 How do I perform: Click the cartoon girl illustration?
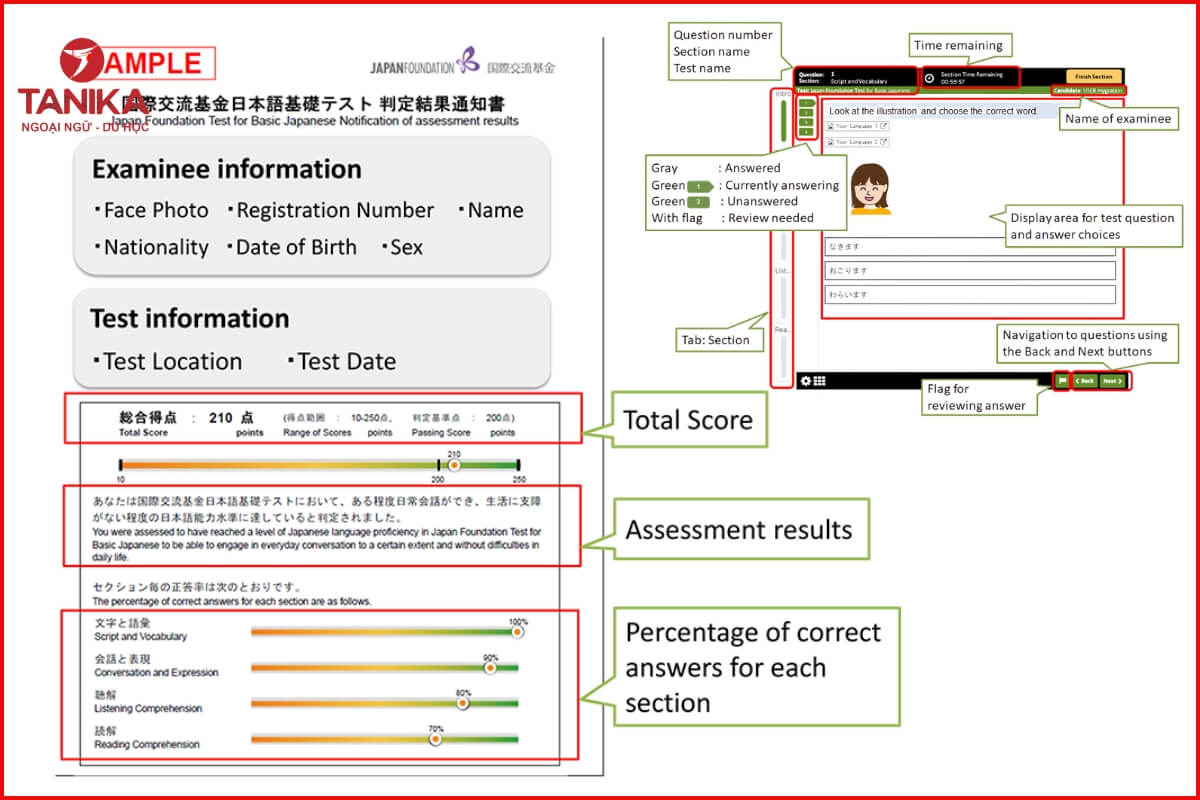click(x=870, y=189)
